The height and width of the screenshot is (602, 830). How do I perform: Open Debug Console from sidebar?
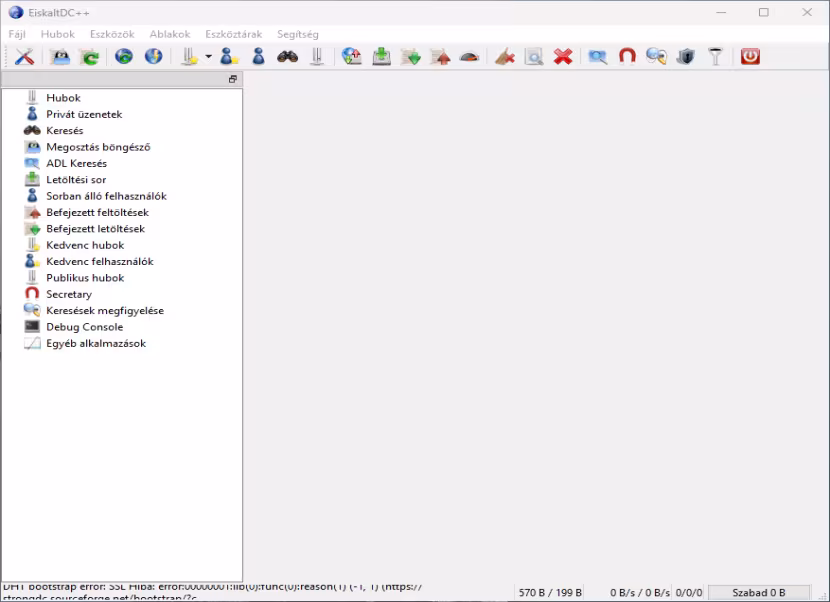click(84, 327)
